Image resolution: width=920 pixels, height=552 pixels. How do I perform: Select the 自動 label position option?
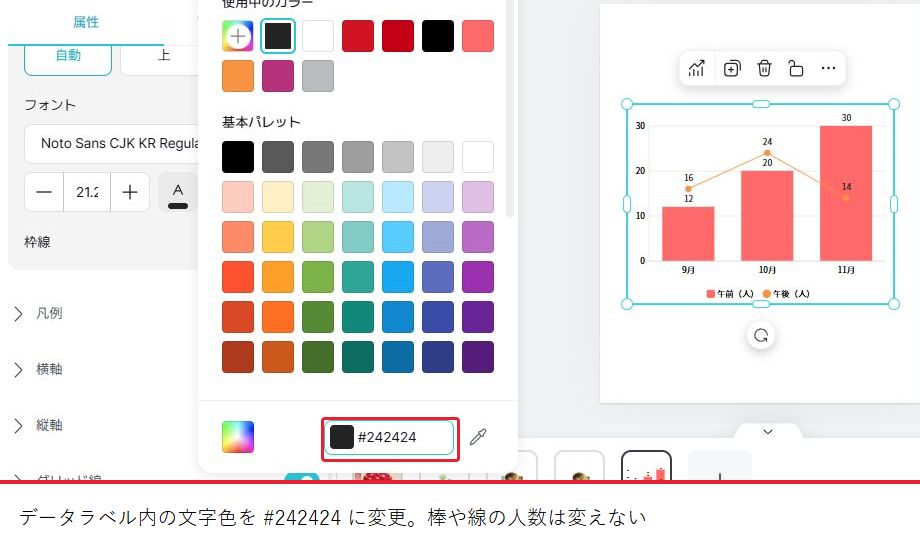point(68,57)
